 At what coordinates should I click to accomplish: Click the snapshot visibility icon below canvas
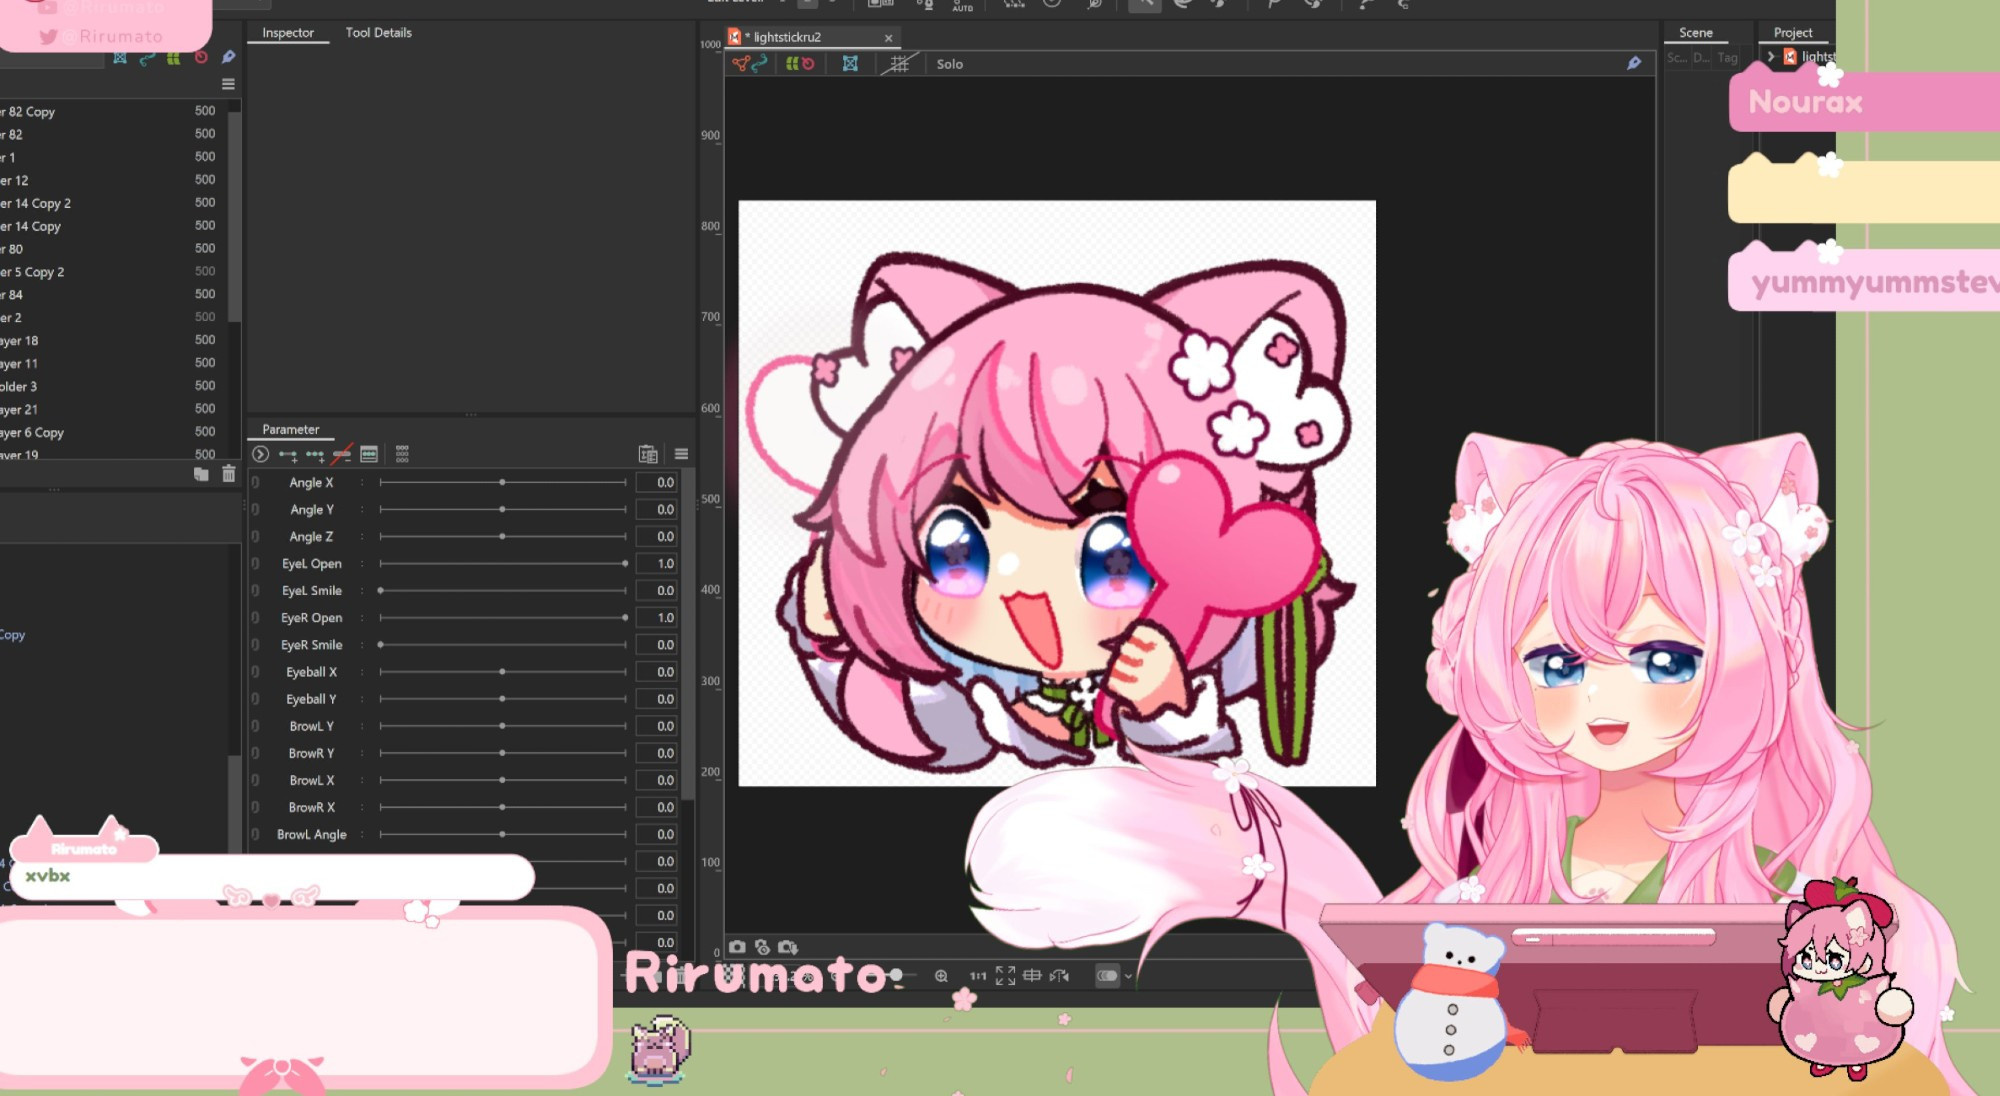762,947
